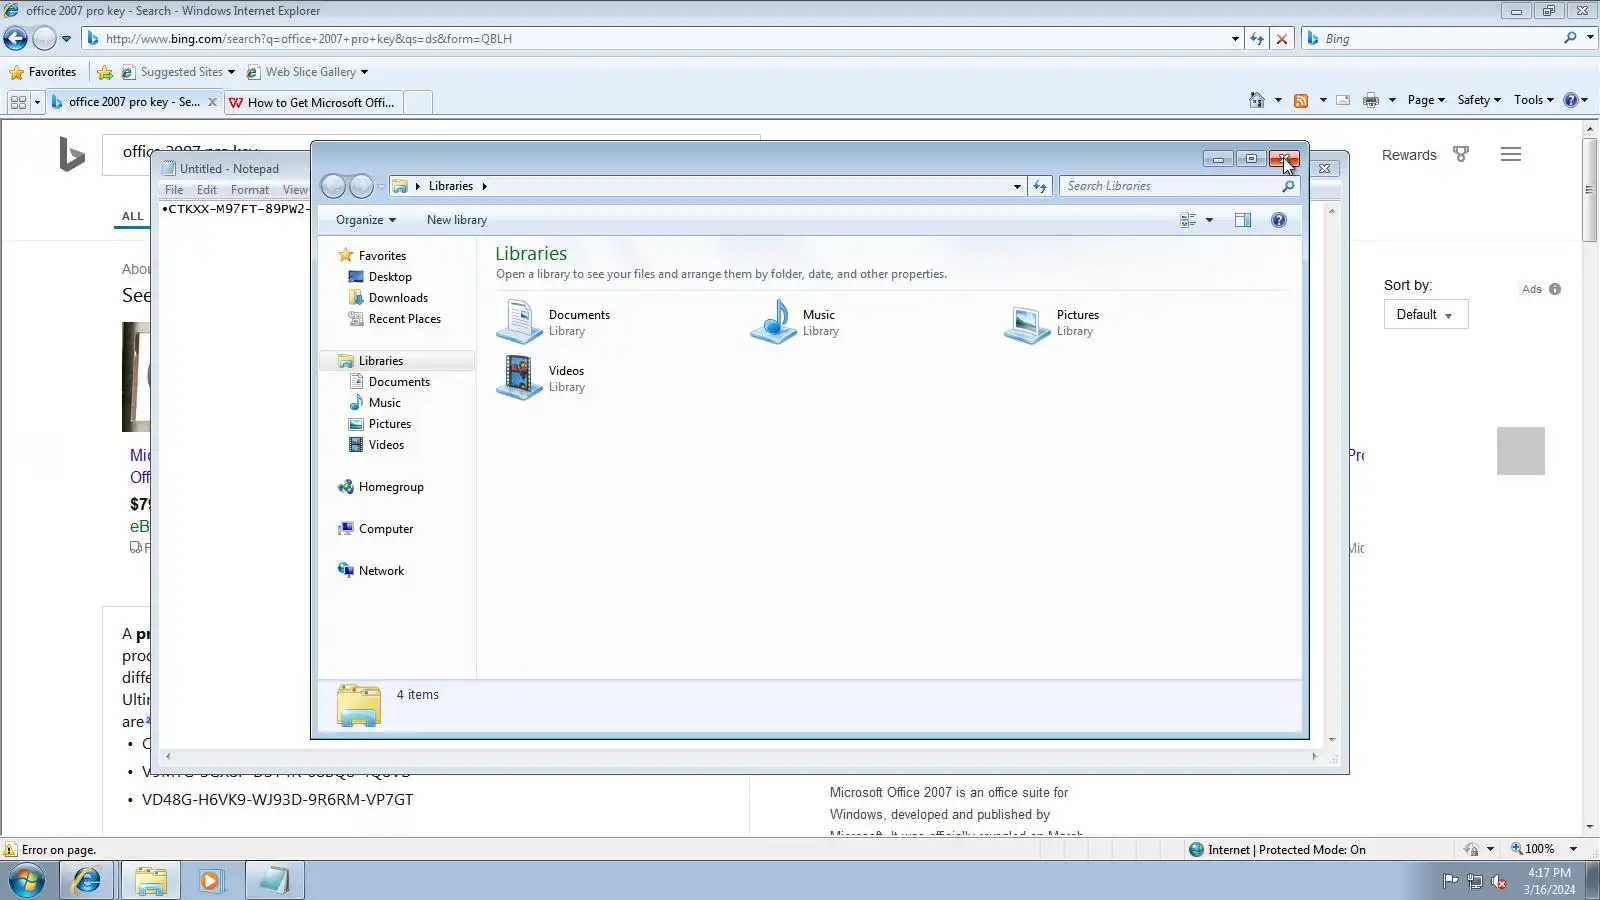Viewport: 1600px width, 900px height.
Task: Open Action Center flag icon
Action: coord(1450,881)
